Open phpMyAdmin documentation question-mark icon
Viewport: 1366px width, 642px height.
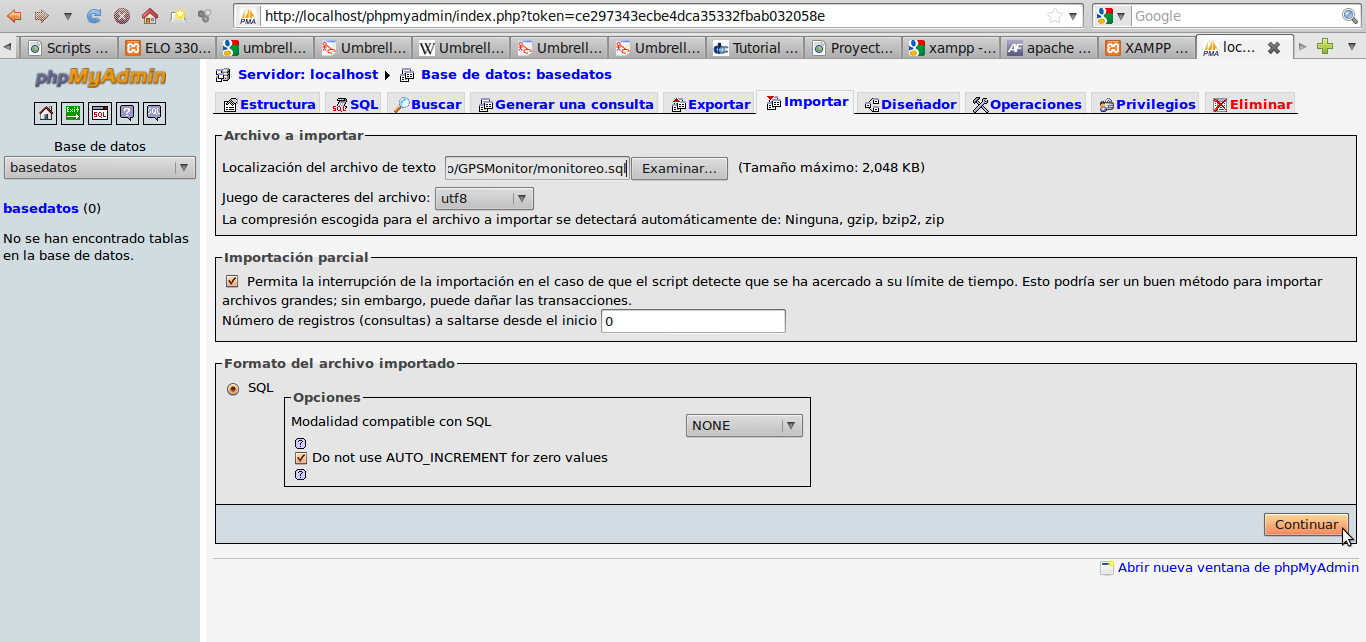click(x=127, y=113)
